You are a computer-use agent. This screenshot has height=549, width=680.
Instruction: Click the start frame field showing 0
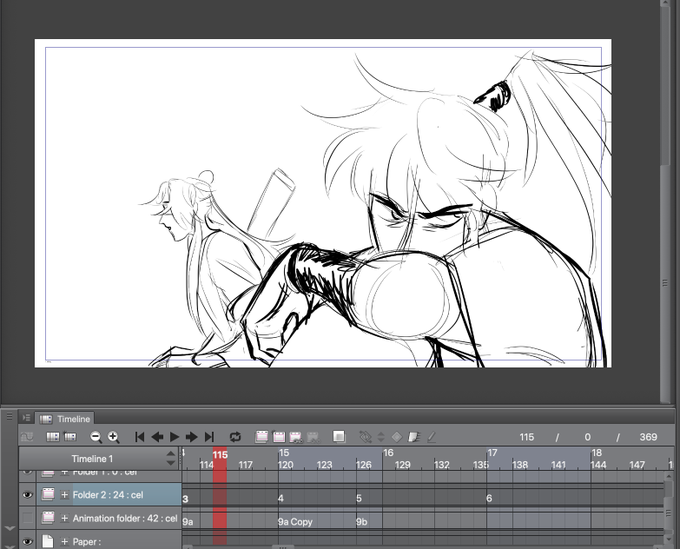click(x=587, y=437)
